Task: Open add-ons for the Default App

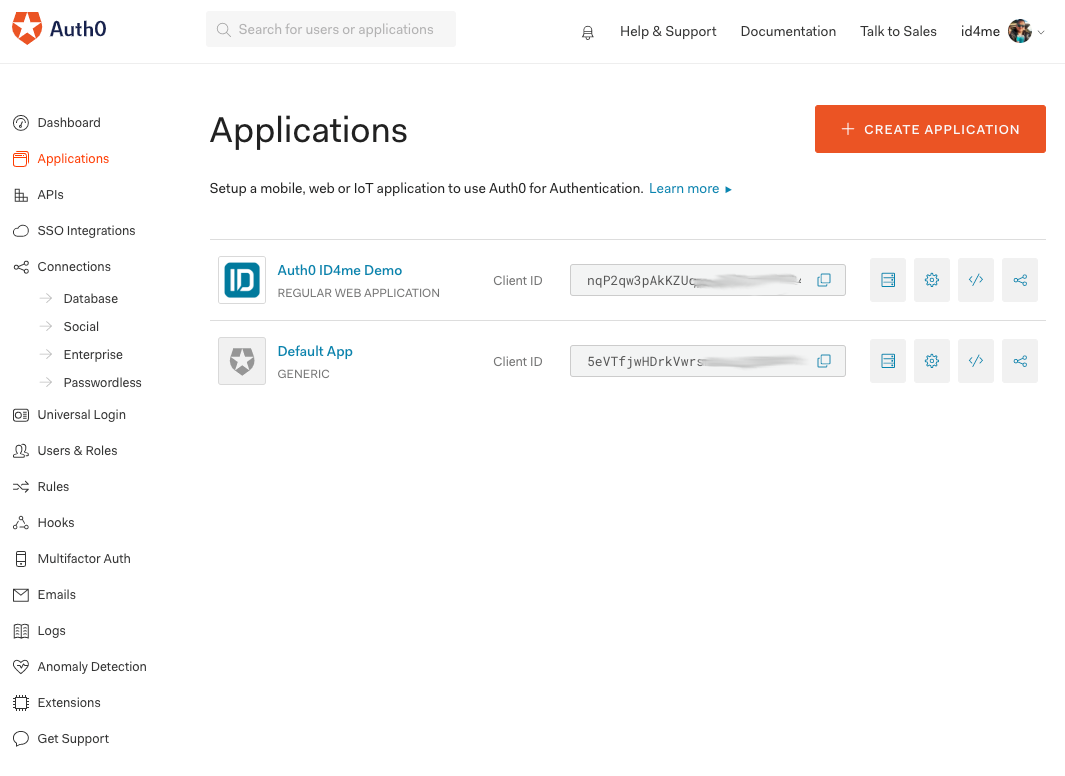Action: pyautogui.click(x=1019, y=361)
